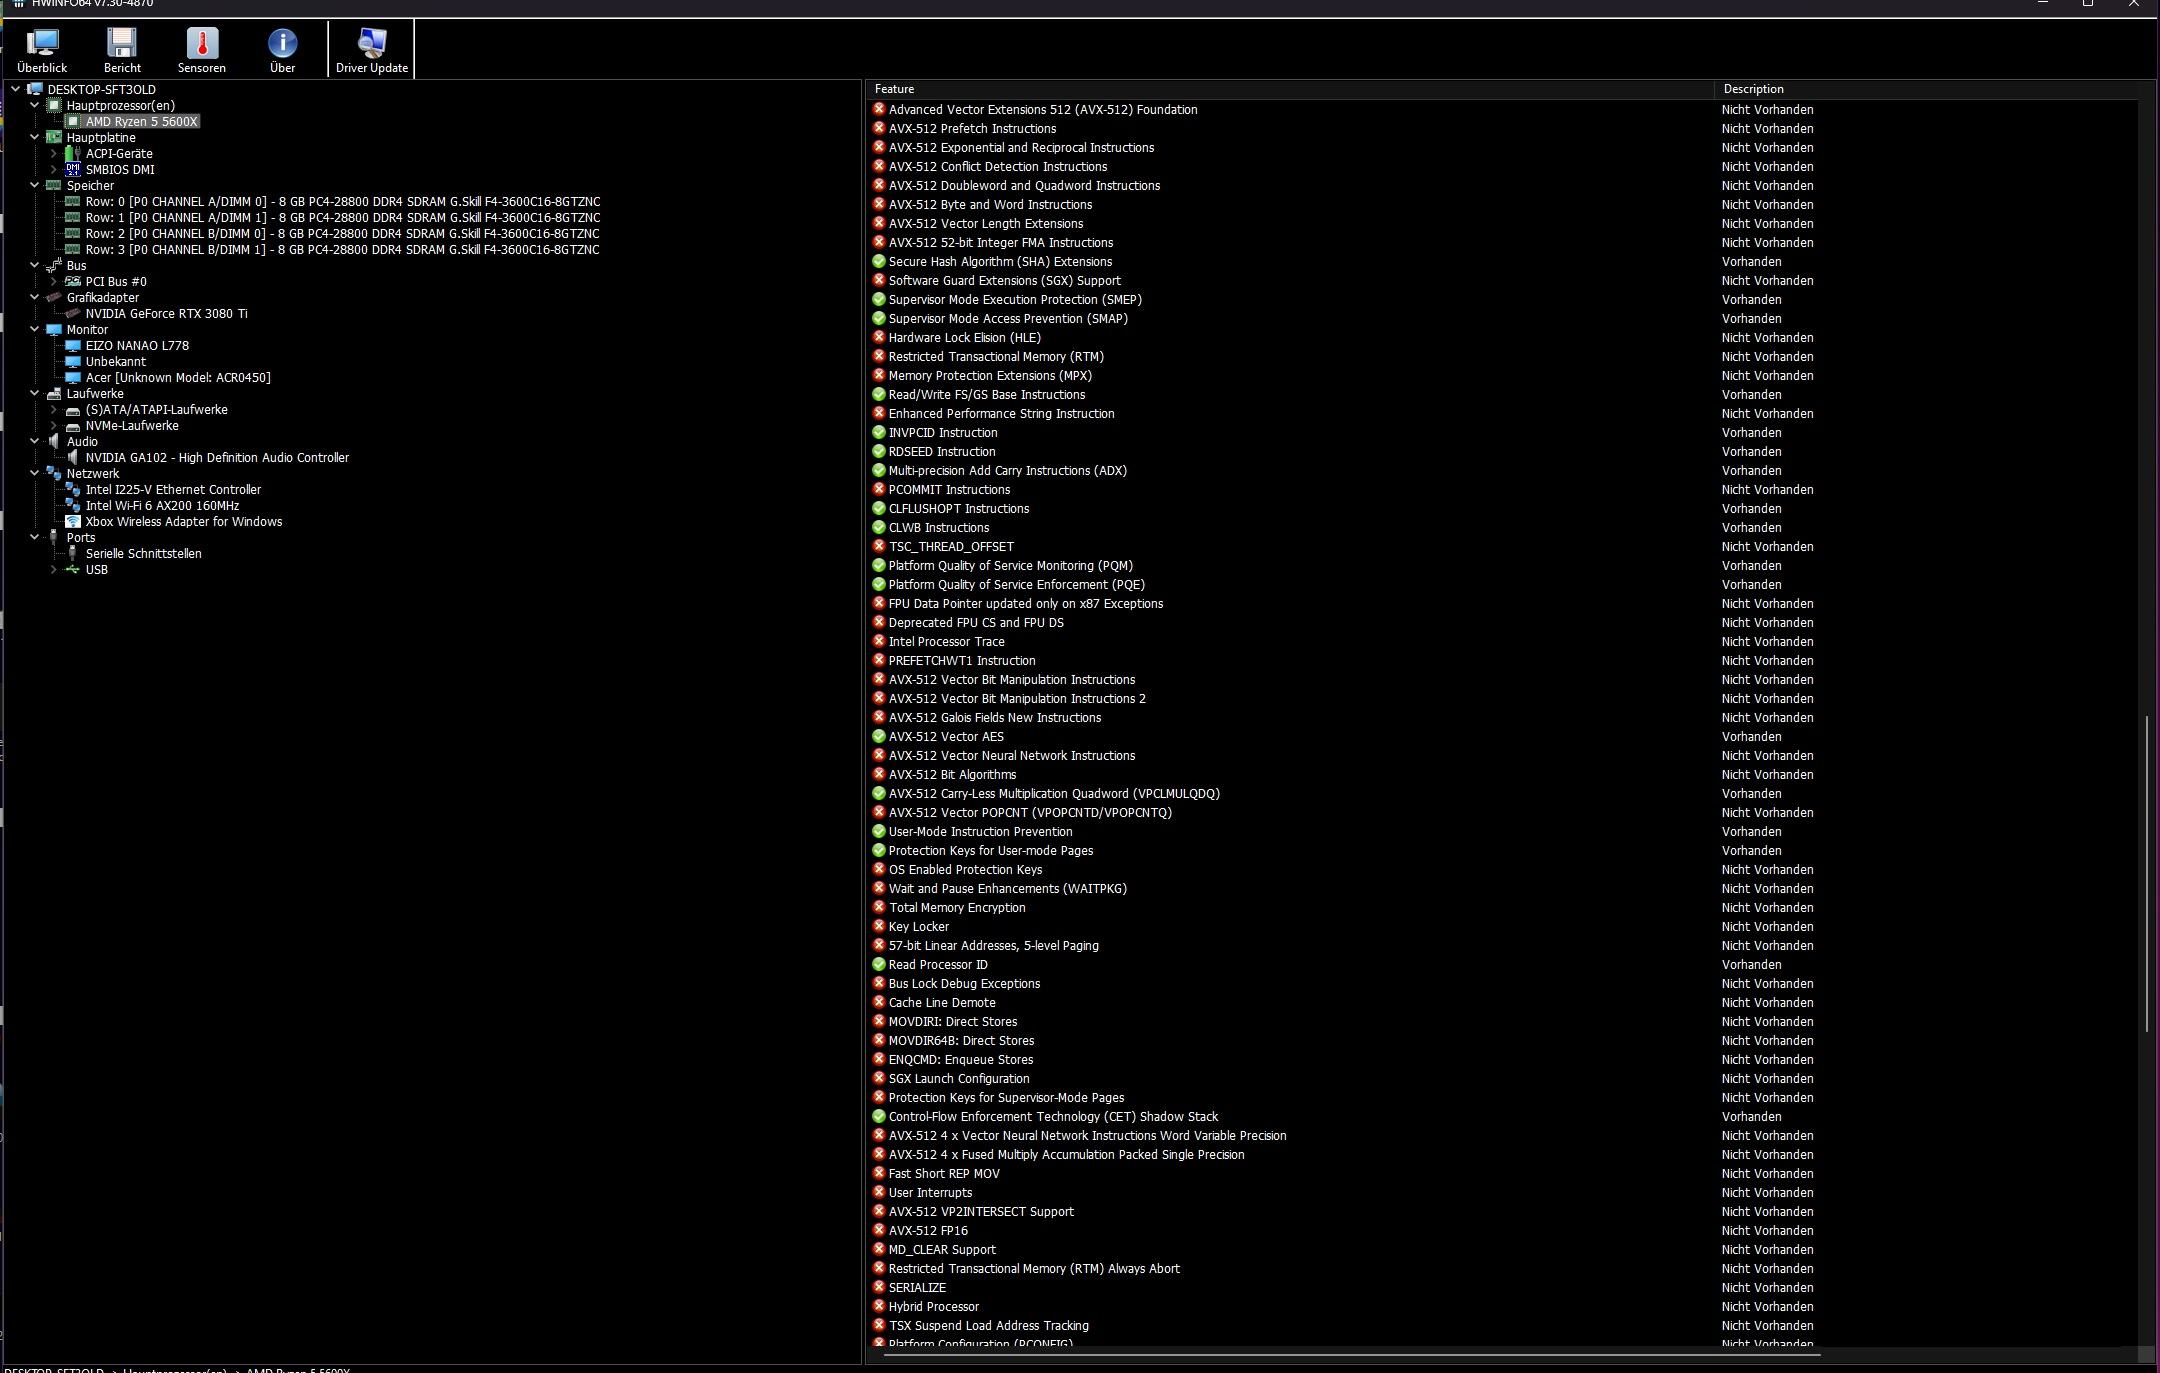This screenshot has width=2160, height=1373.
Task: Collapse the Monitor branch
Action: coord(34,329)
